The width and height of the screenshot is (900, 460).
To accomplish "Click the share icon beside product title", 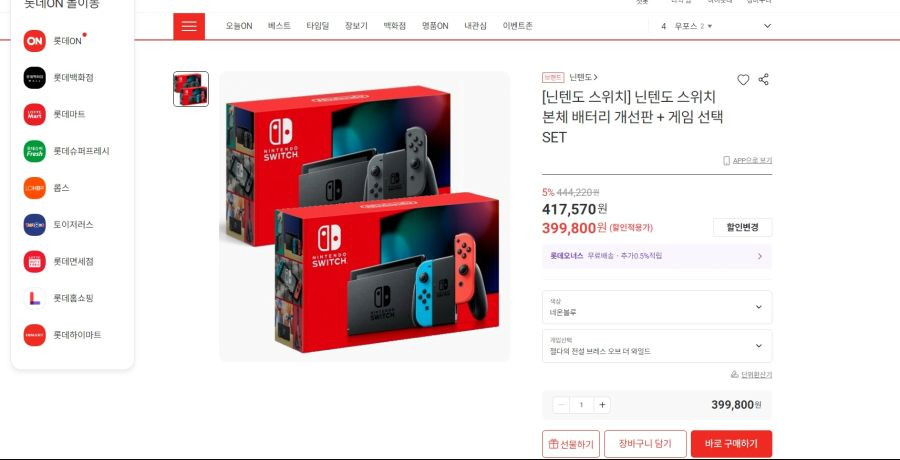I will [x=763, y=80].
